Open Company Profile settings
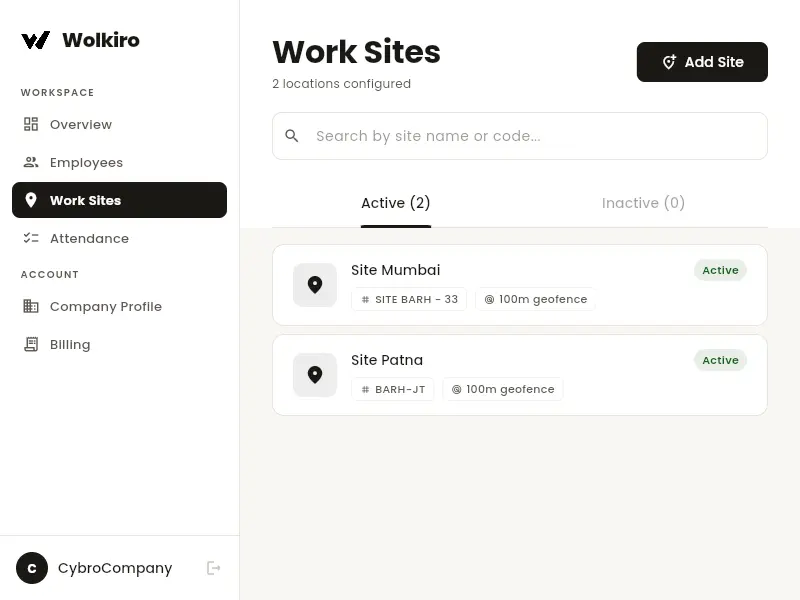The image size is (800, 600). [x=119, y=306]
